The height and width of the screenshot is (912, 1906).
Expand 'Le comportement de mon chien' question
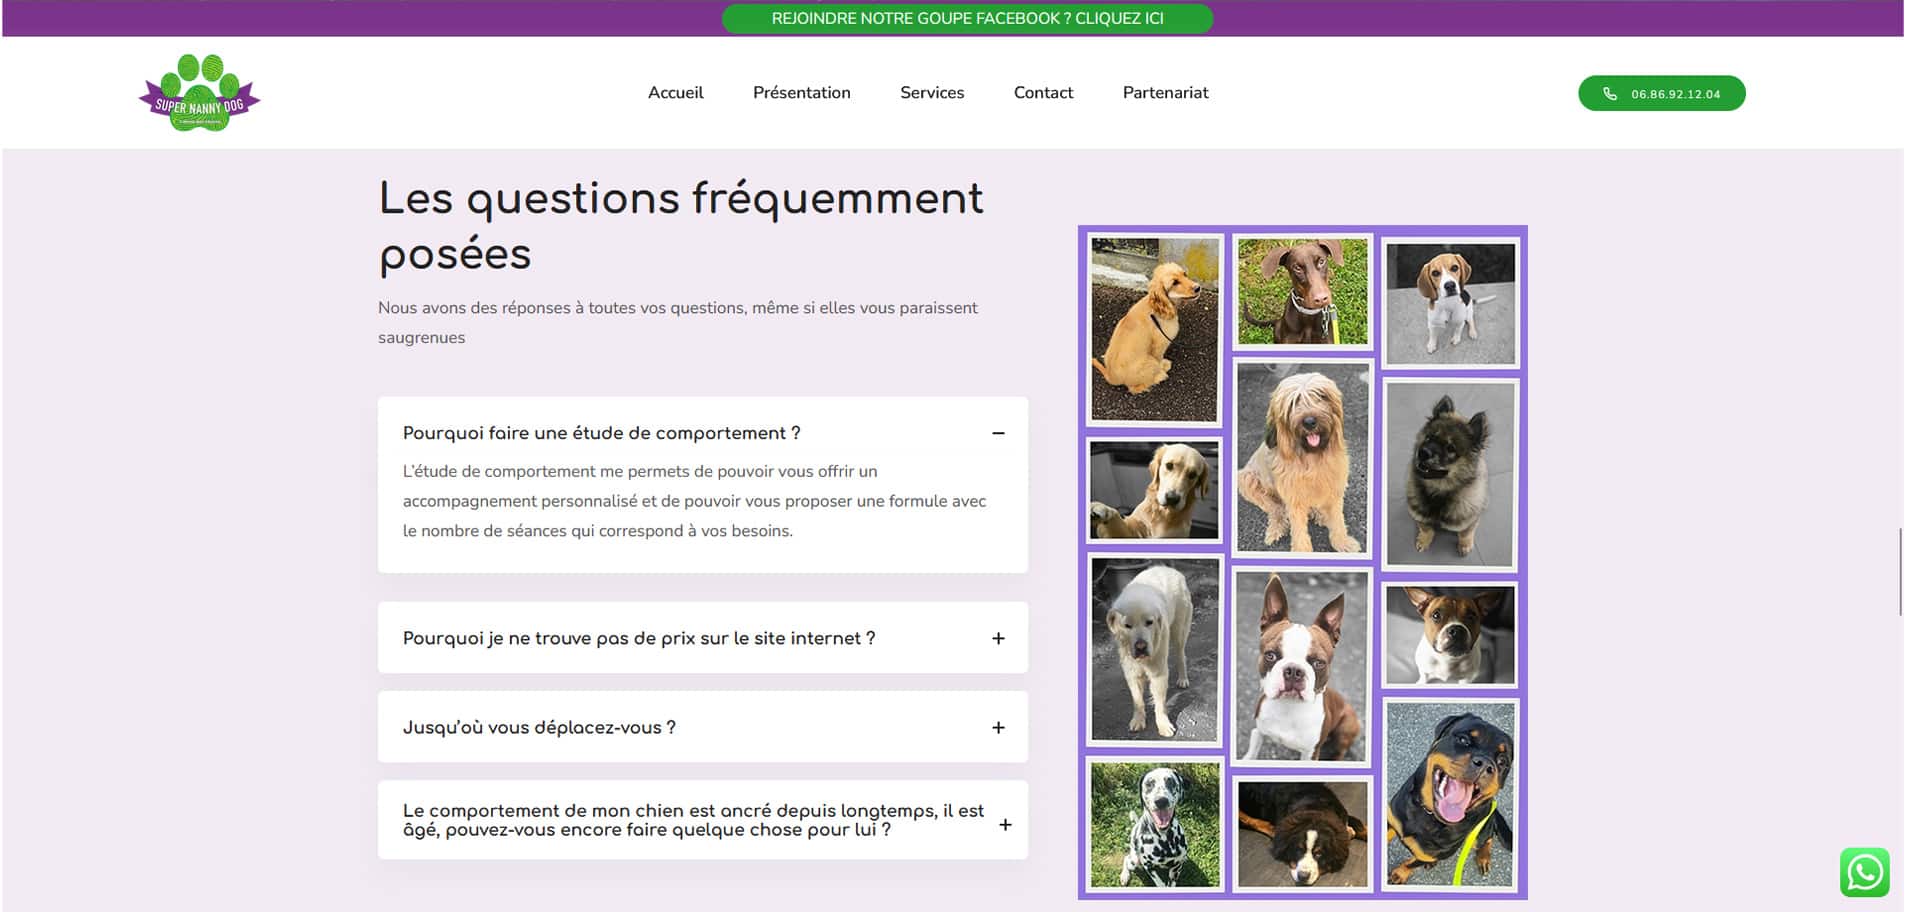coord(692,820)
